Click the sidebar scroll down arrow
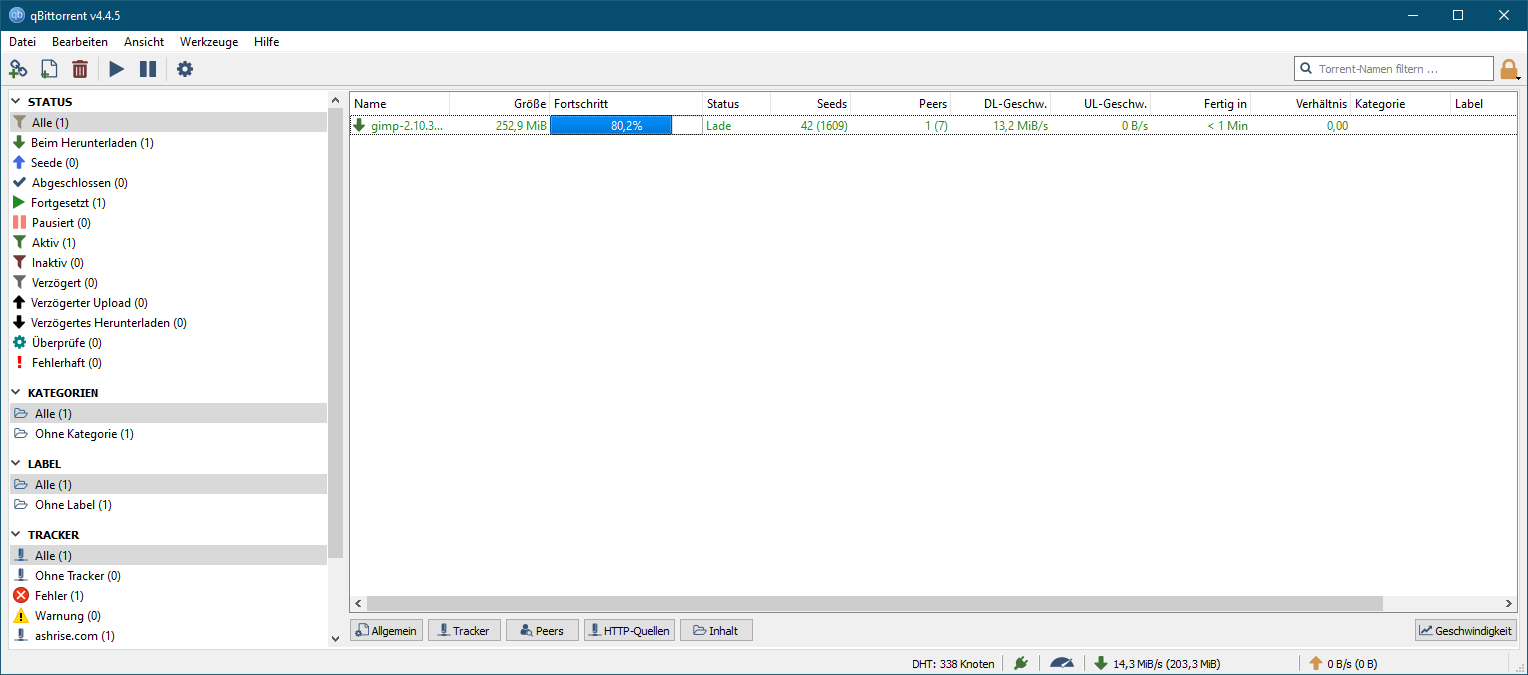The image size is (1528, 675). pos(335,638)
